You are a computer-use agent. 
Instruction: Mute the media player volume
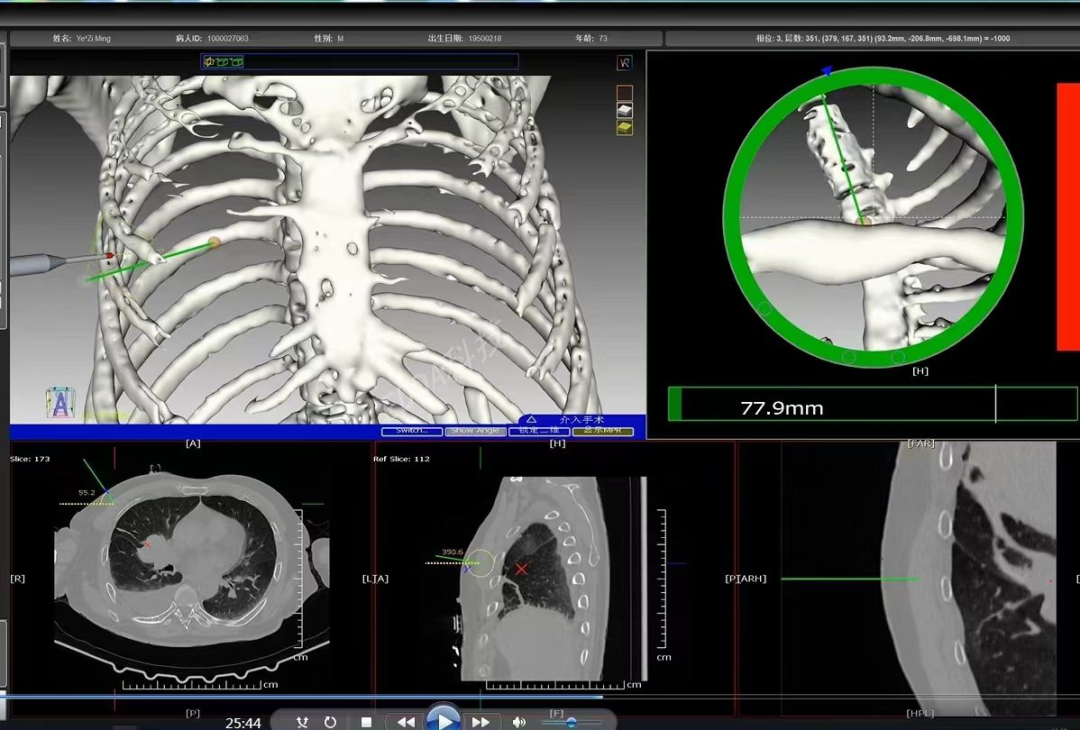[x=519, y=722]
